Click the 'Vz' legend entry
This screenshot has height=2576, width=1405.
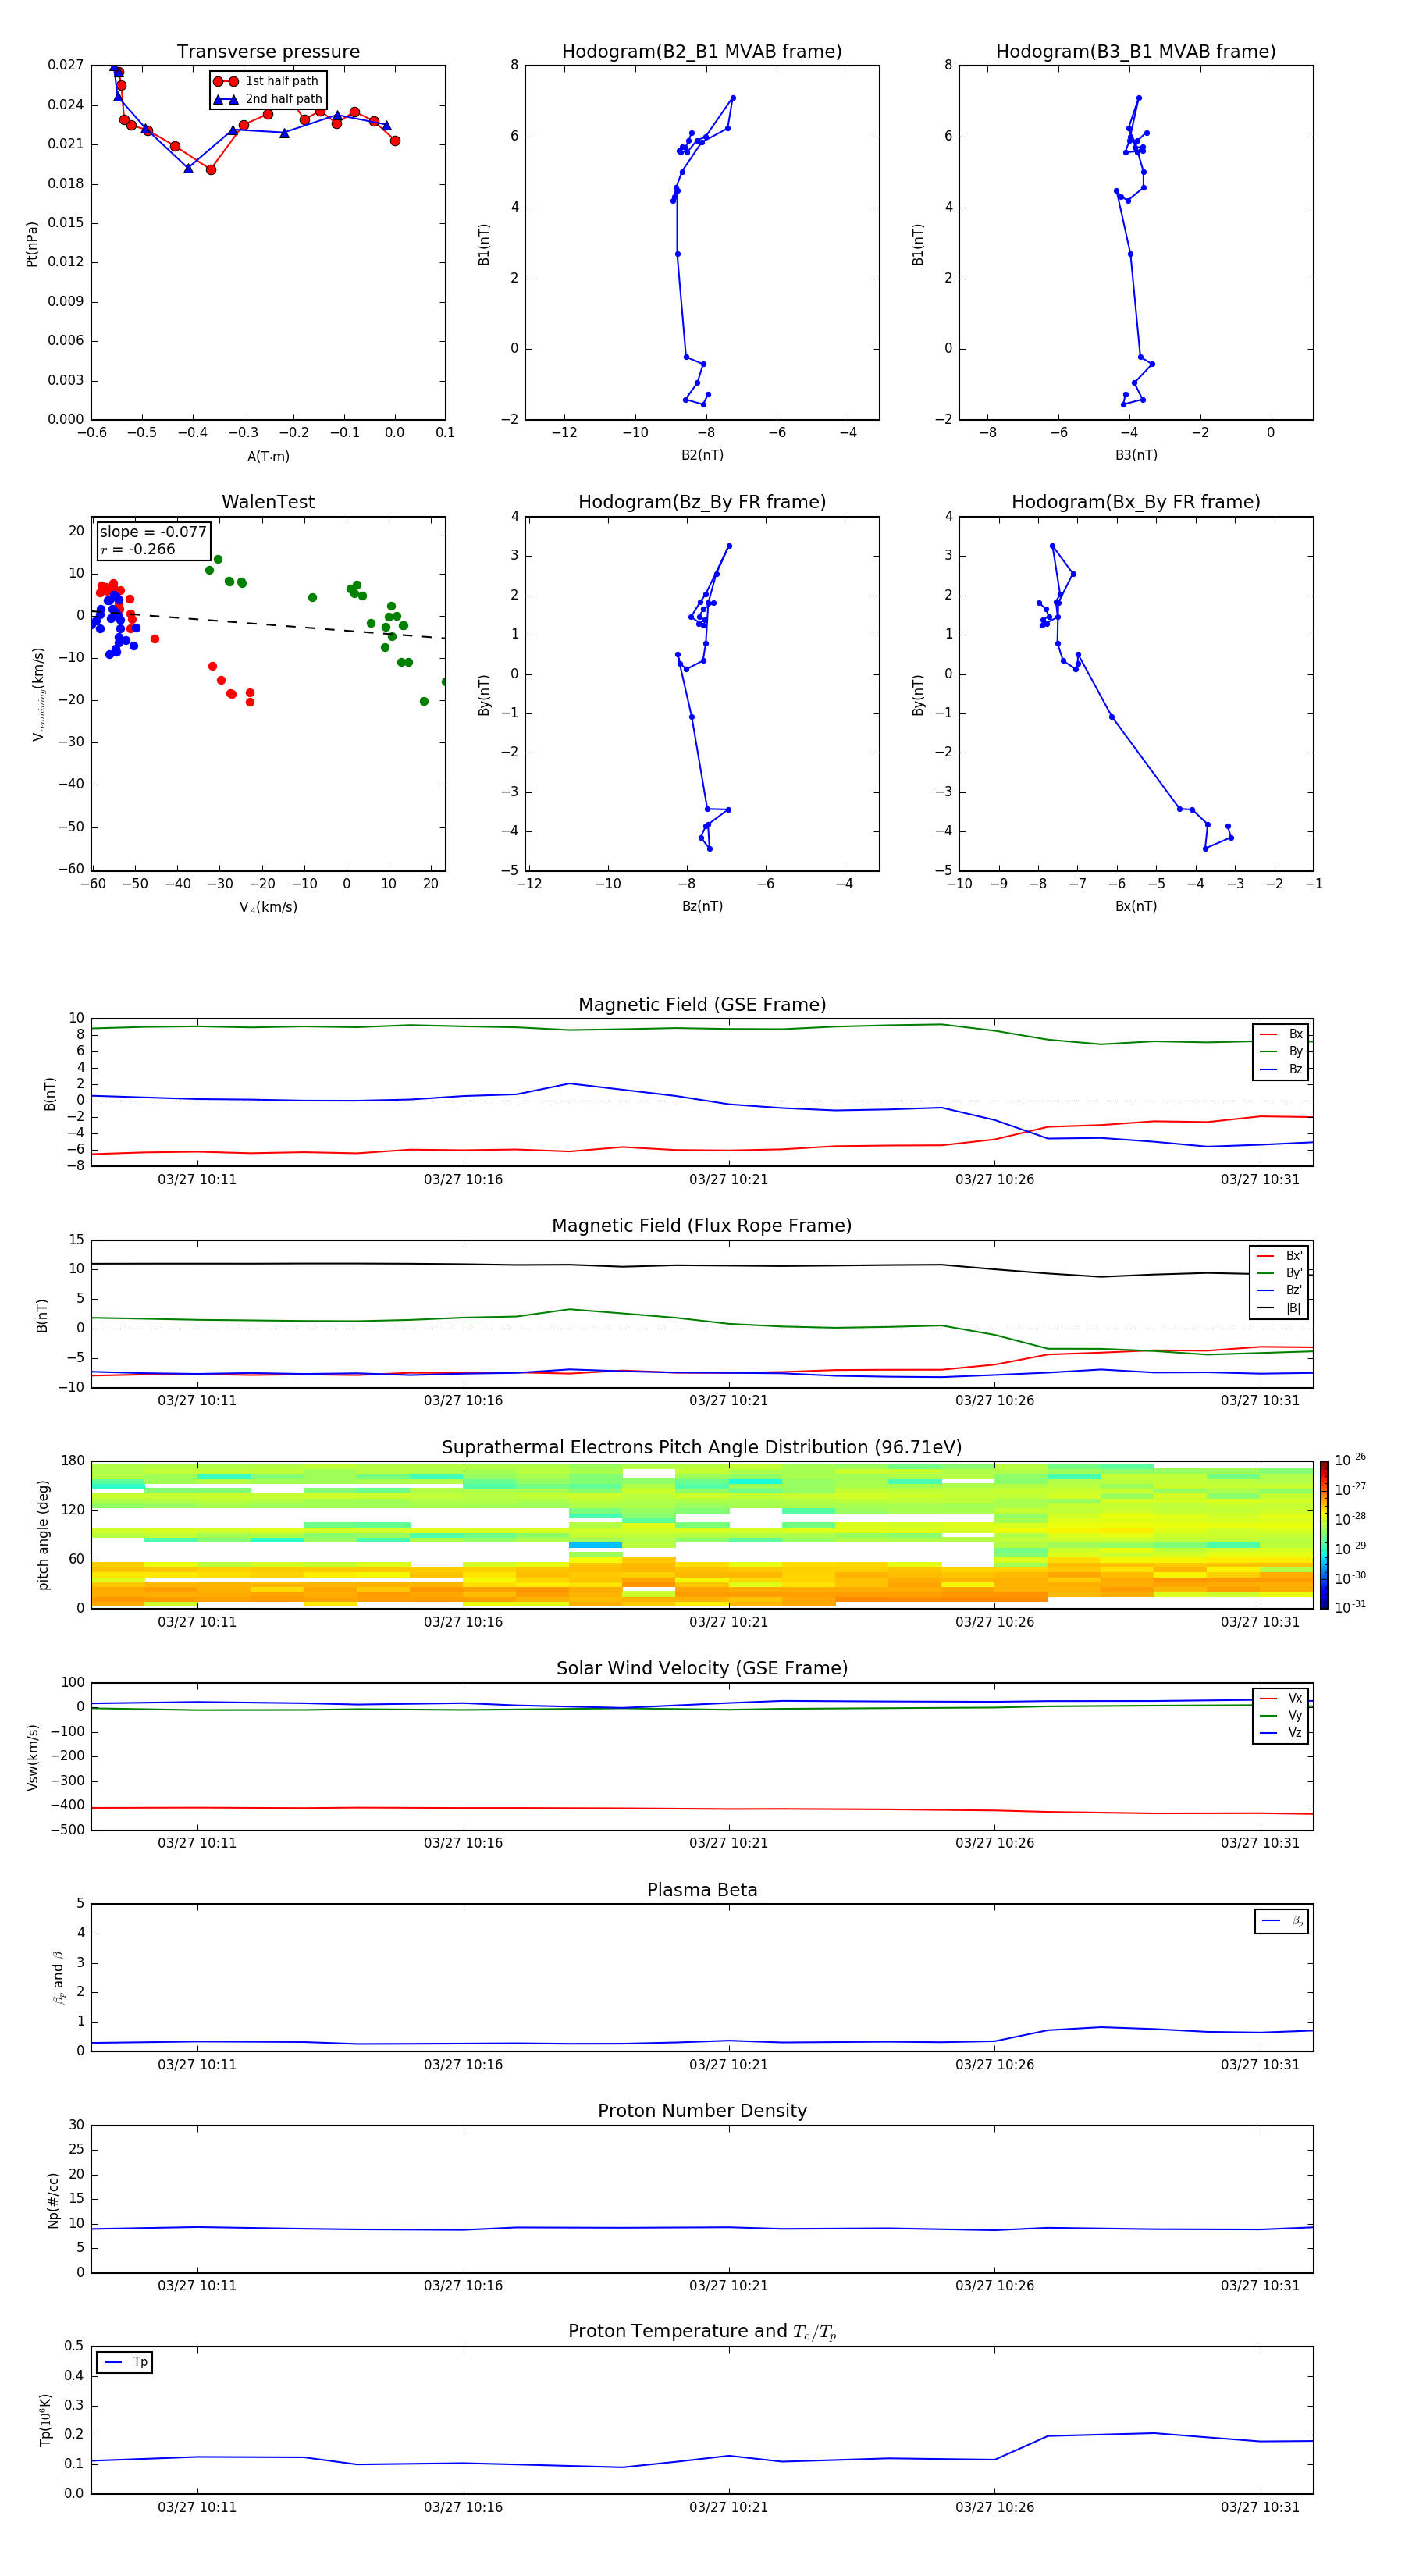[x=1281, y=1733]
